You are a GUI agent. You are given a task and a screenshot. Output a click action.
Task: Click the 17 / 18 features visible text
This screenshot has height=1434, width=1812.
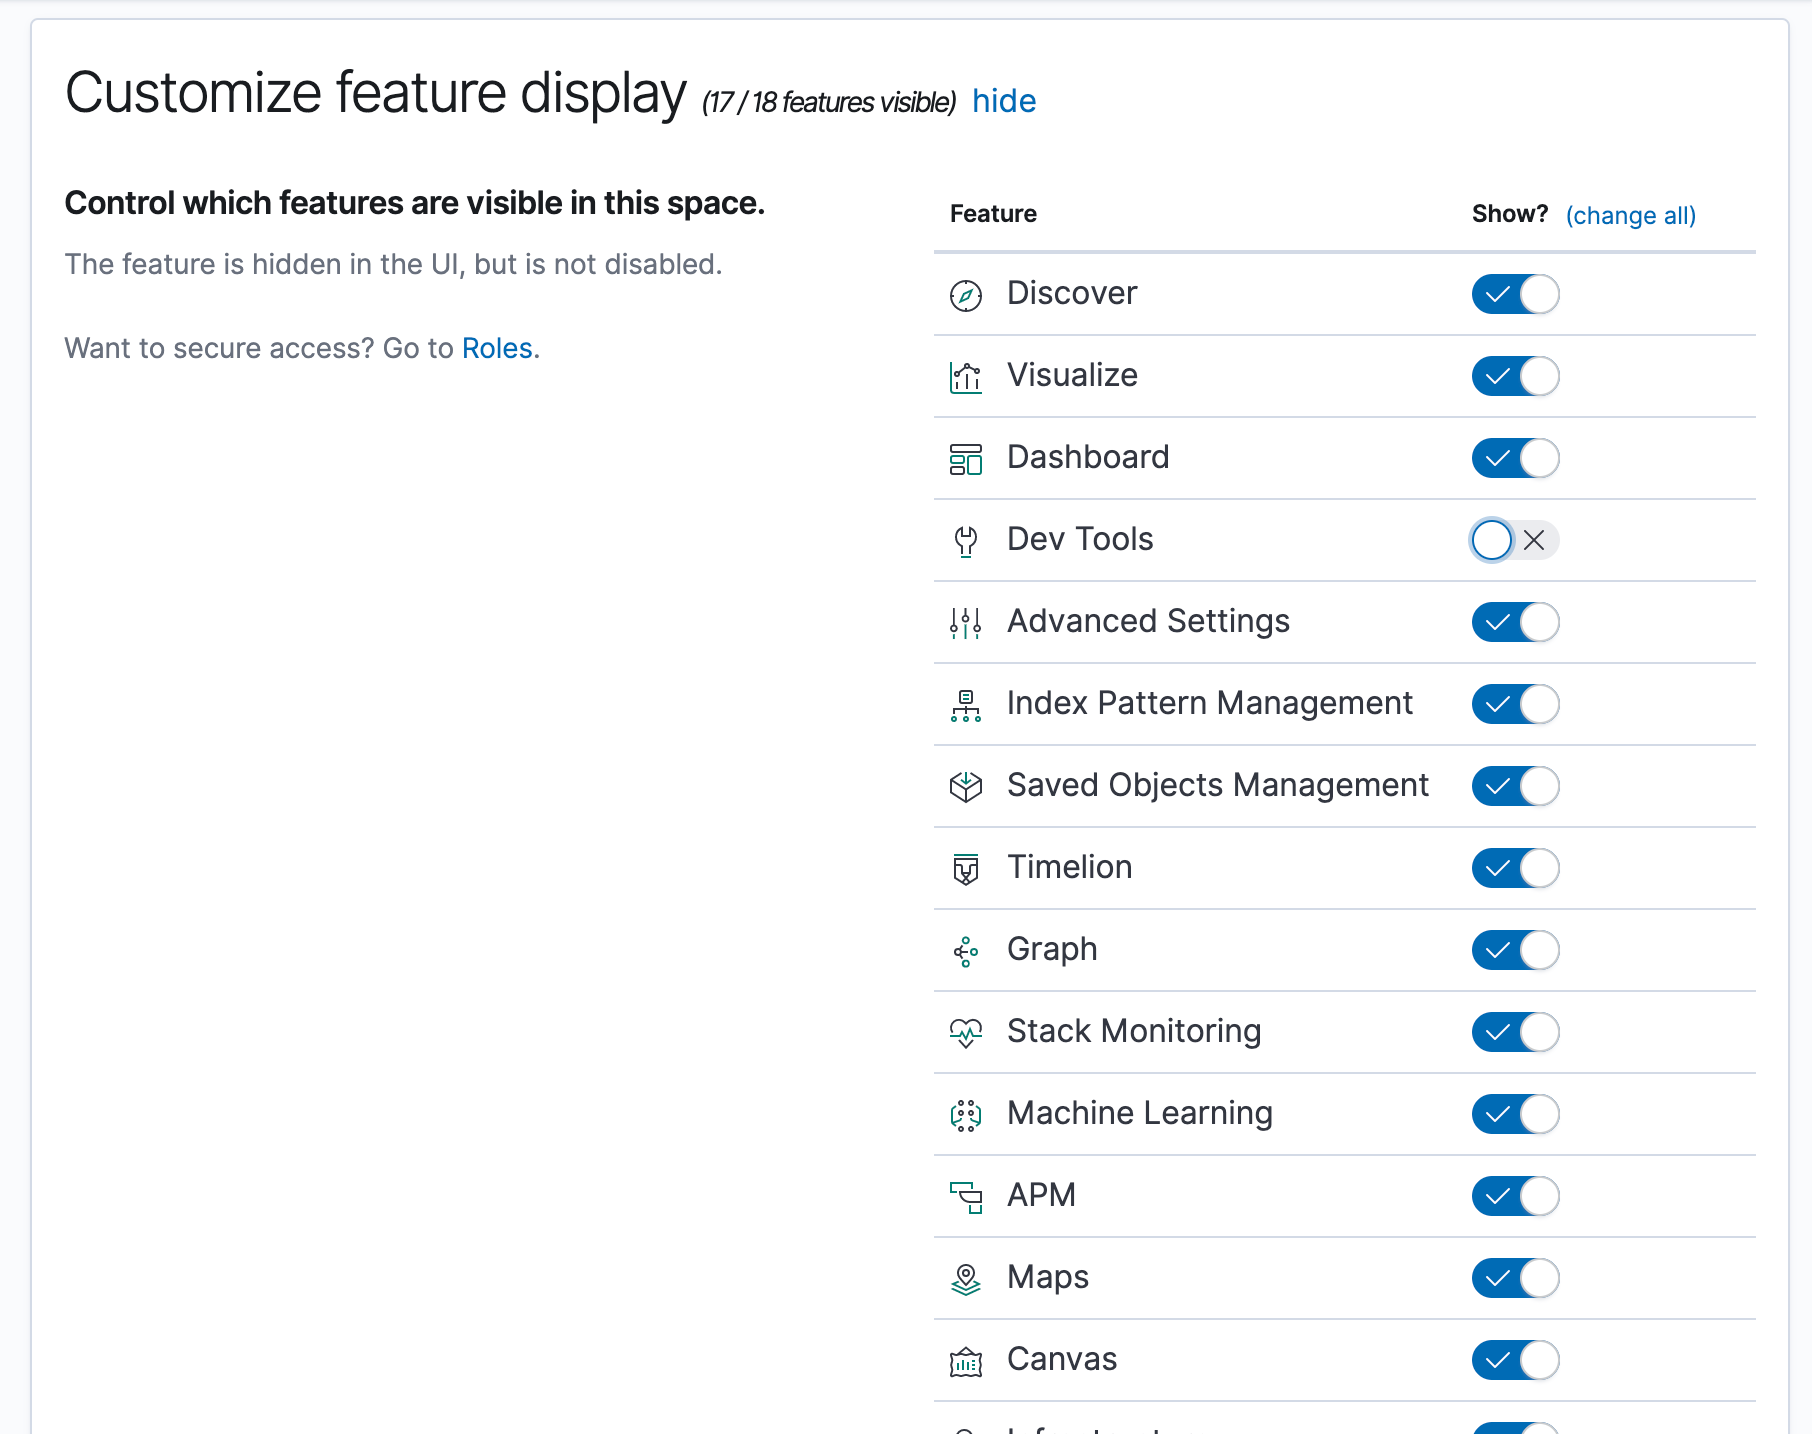(x=829, y=102)
